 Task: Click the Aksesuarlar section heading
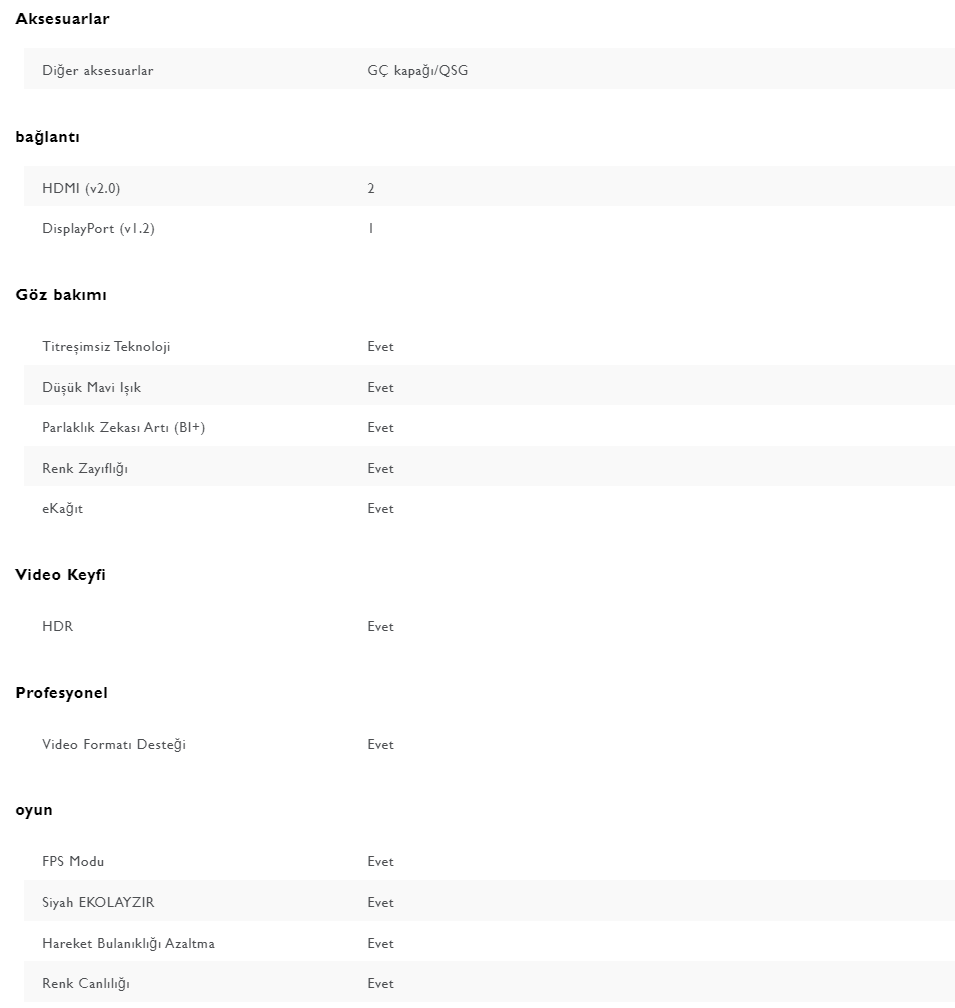coord(62,19)
